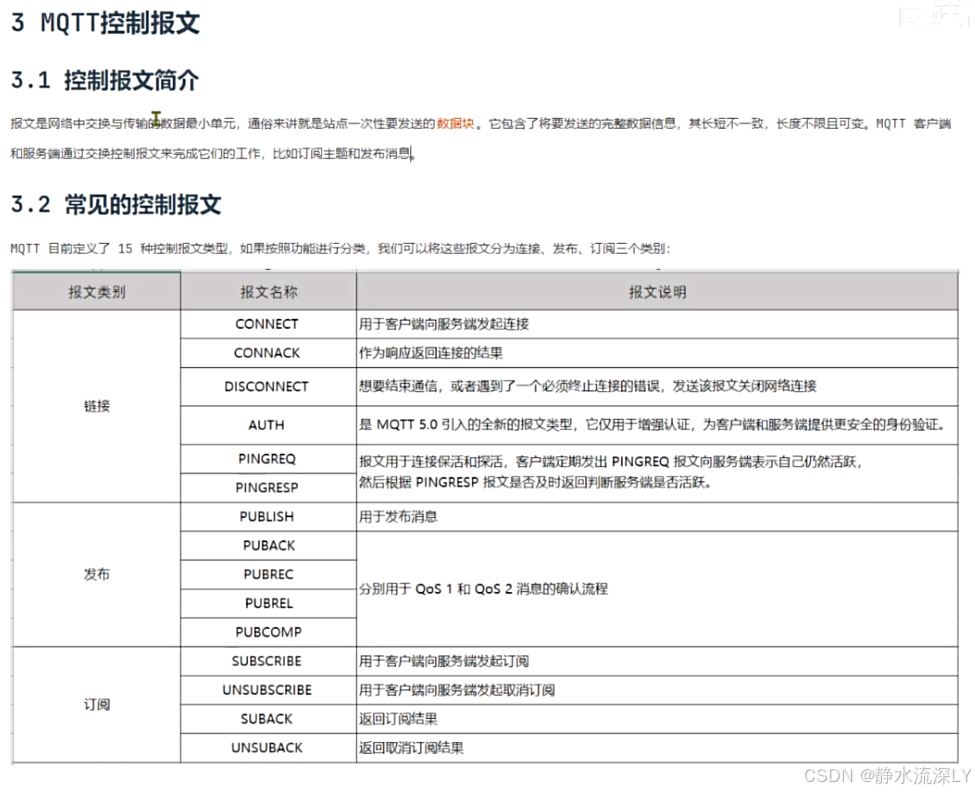Click description 用于发布消息
Viewport: 975px width, 793px height.
398,516
